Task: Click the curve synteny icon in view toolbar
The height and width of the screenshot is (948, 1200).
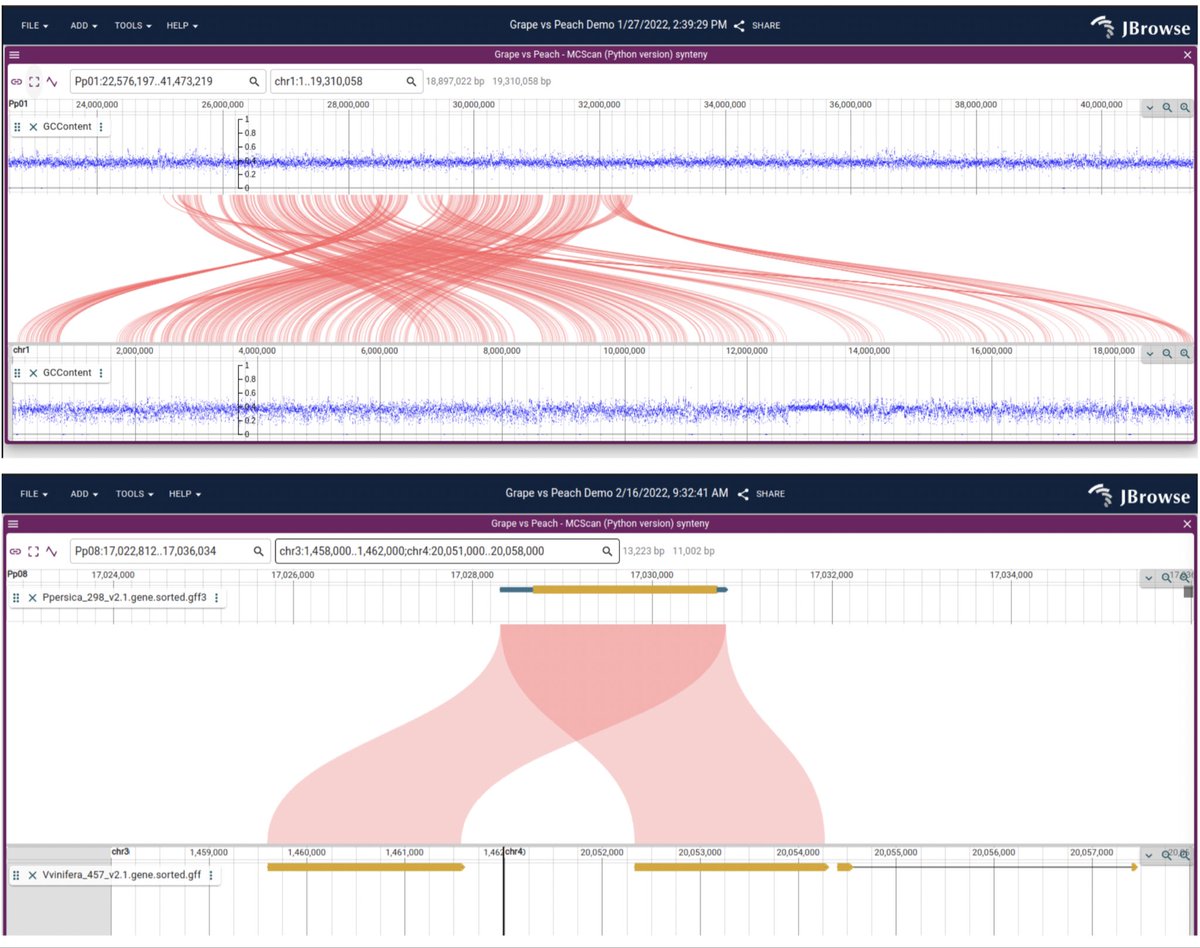Action: pos(51,81)
